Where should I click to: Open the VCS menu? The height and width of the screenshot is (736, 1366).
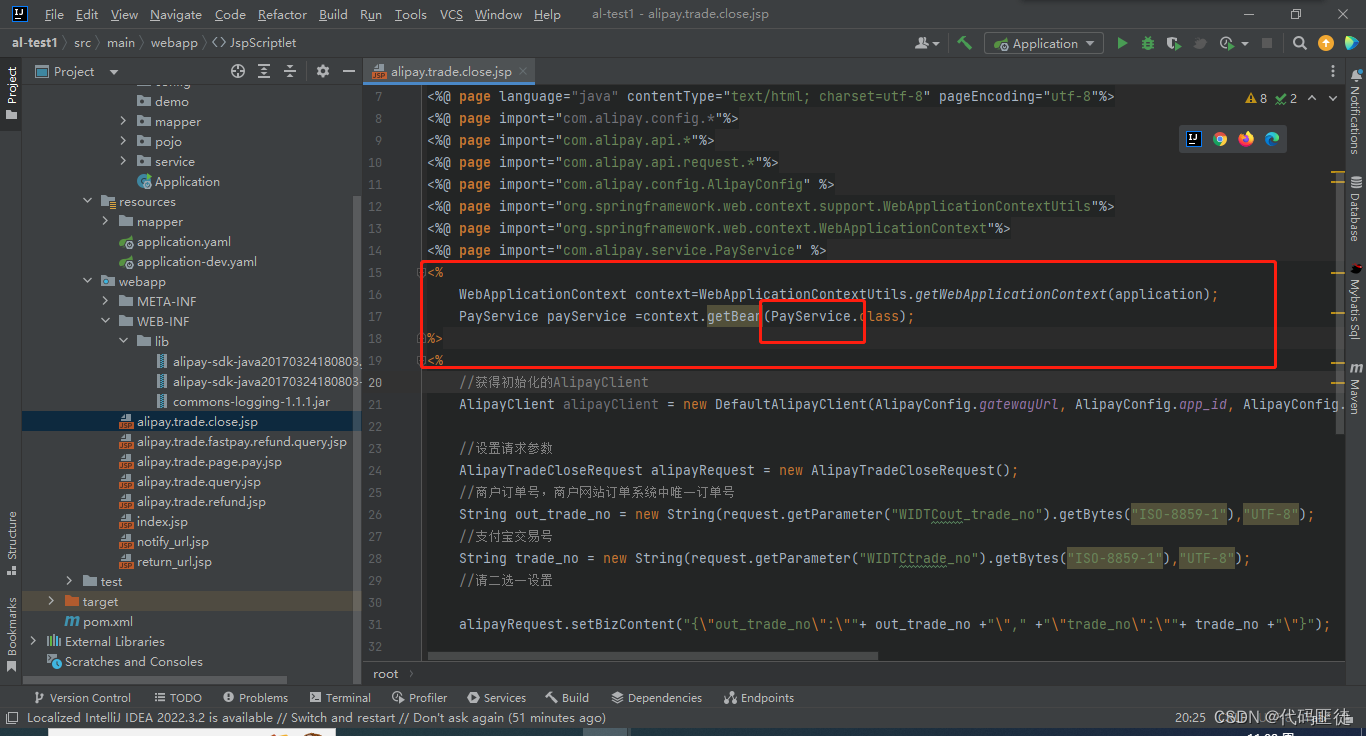(x=451, y=15)
